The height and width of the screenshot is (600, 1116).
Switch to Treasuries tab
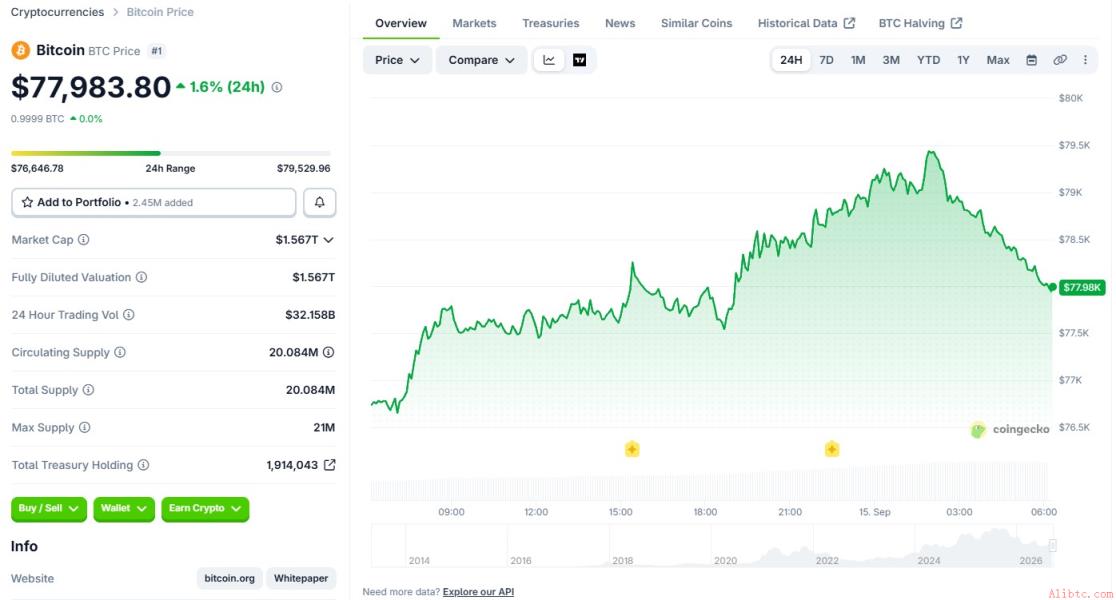coord(551,23)
